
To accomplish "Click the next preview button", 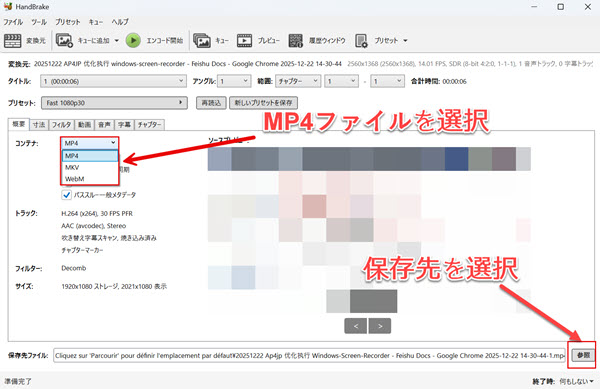I will point(380,326).
